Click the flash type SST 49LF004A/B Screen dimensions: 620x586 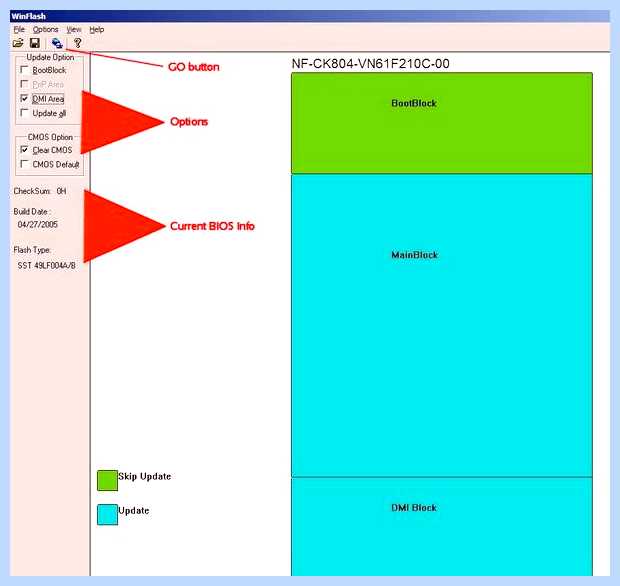pyautogui.click(x=47, y=265)
